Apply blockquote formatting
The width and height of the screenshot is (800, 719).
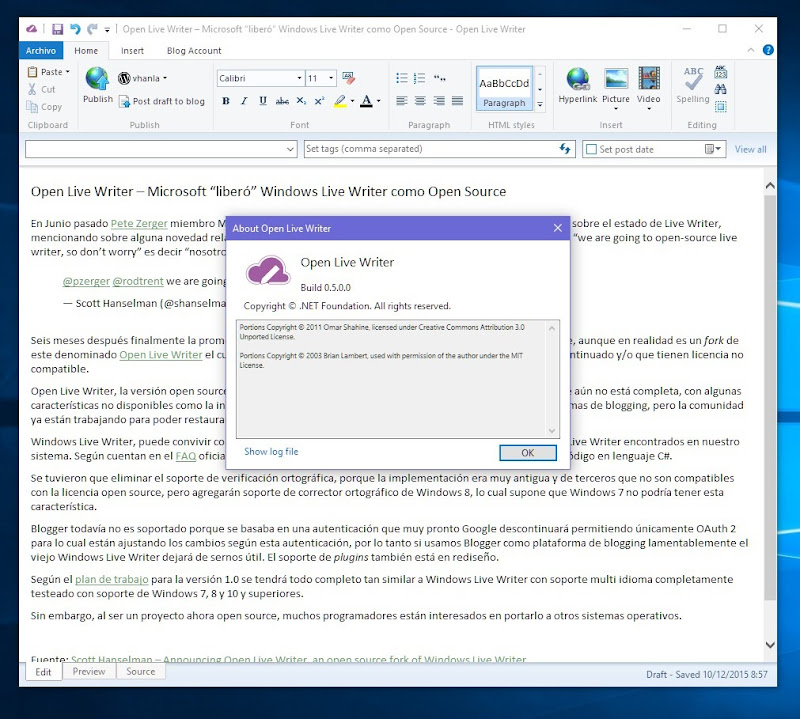pyautogui.click(x=439, y=78)
